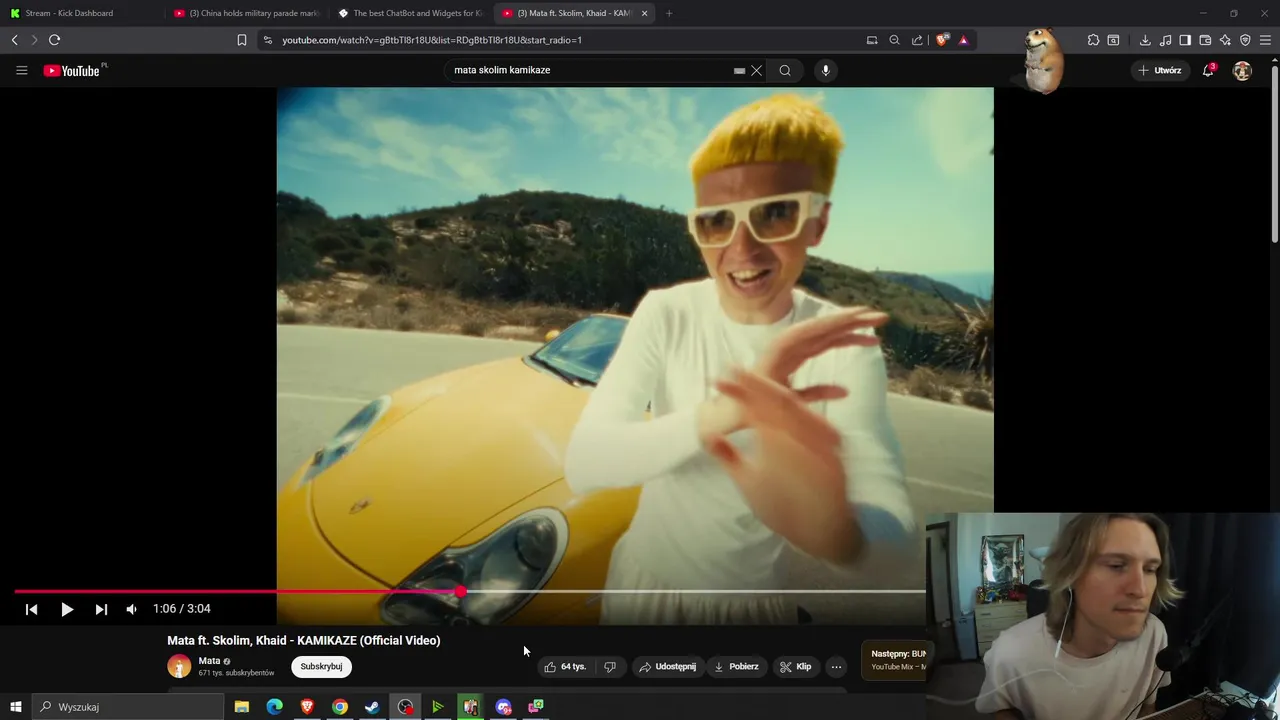Viewport: 1280px width, 720px height.
Task: Switch to The best ChatBot and Widgets tab
Action: 410,13
